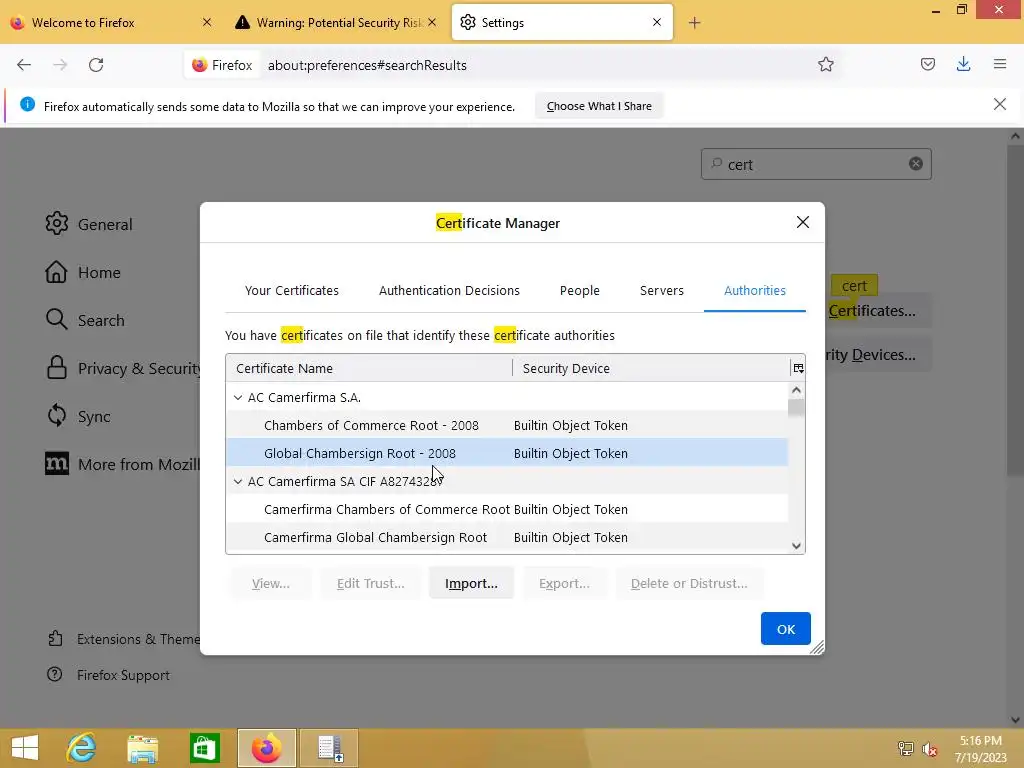Image resolution: width=1024 pixels, height=768 pixels.
Task: Click the certificate list scroll up arrow
Action: [x=796, y=390]
